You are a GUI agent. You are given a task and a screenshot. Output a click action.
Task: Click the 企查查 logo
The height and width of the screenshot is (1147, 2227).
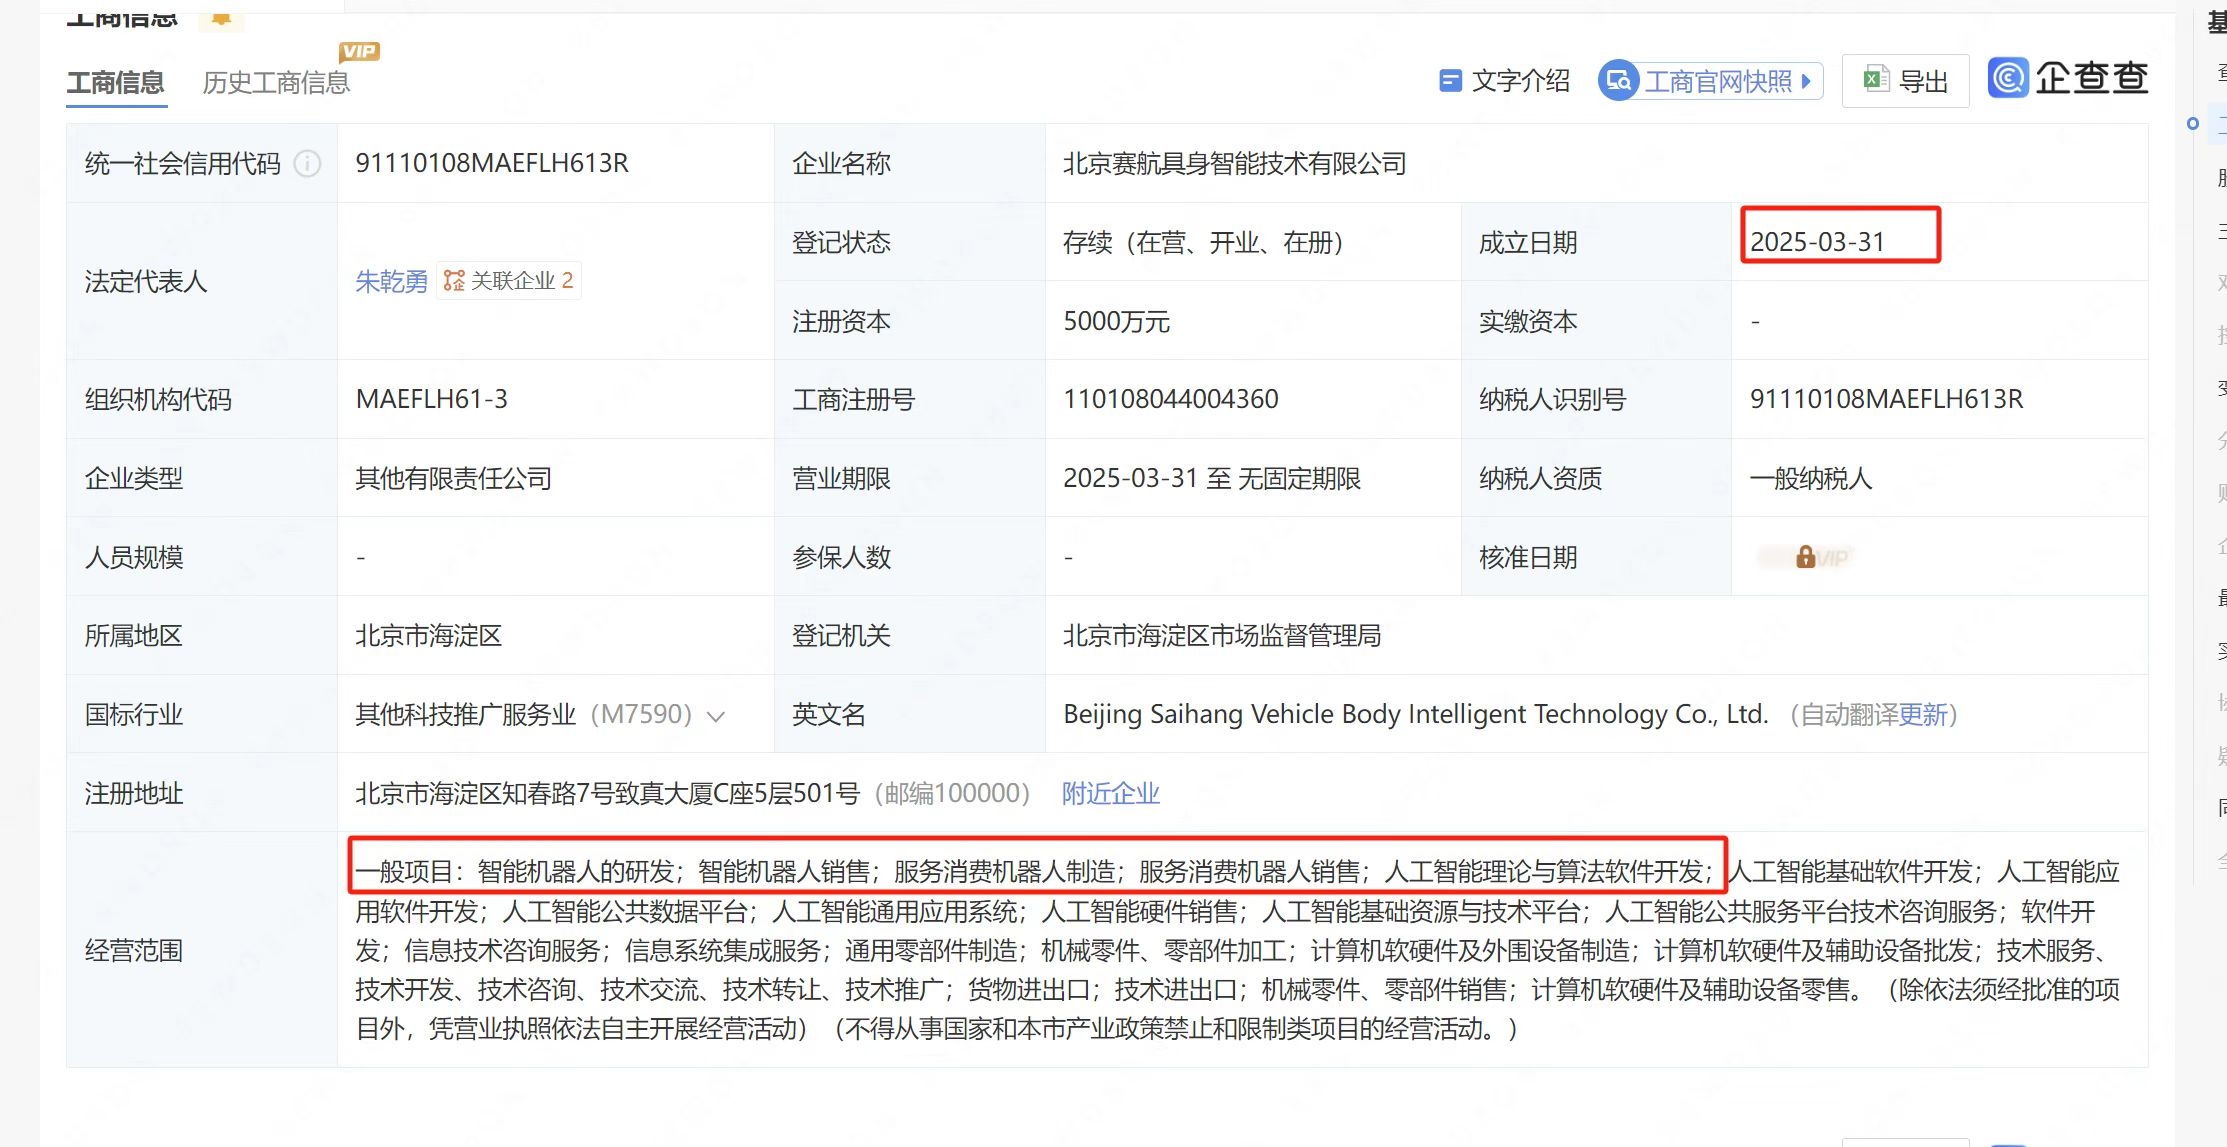click(2067, 78)
